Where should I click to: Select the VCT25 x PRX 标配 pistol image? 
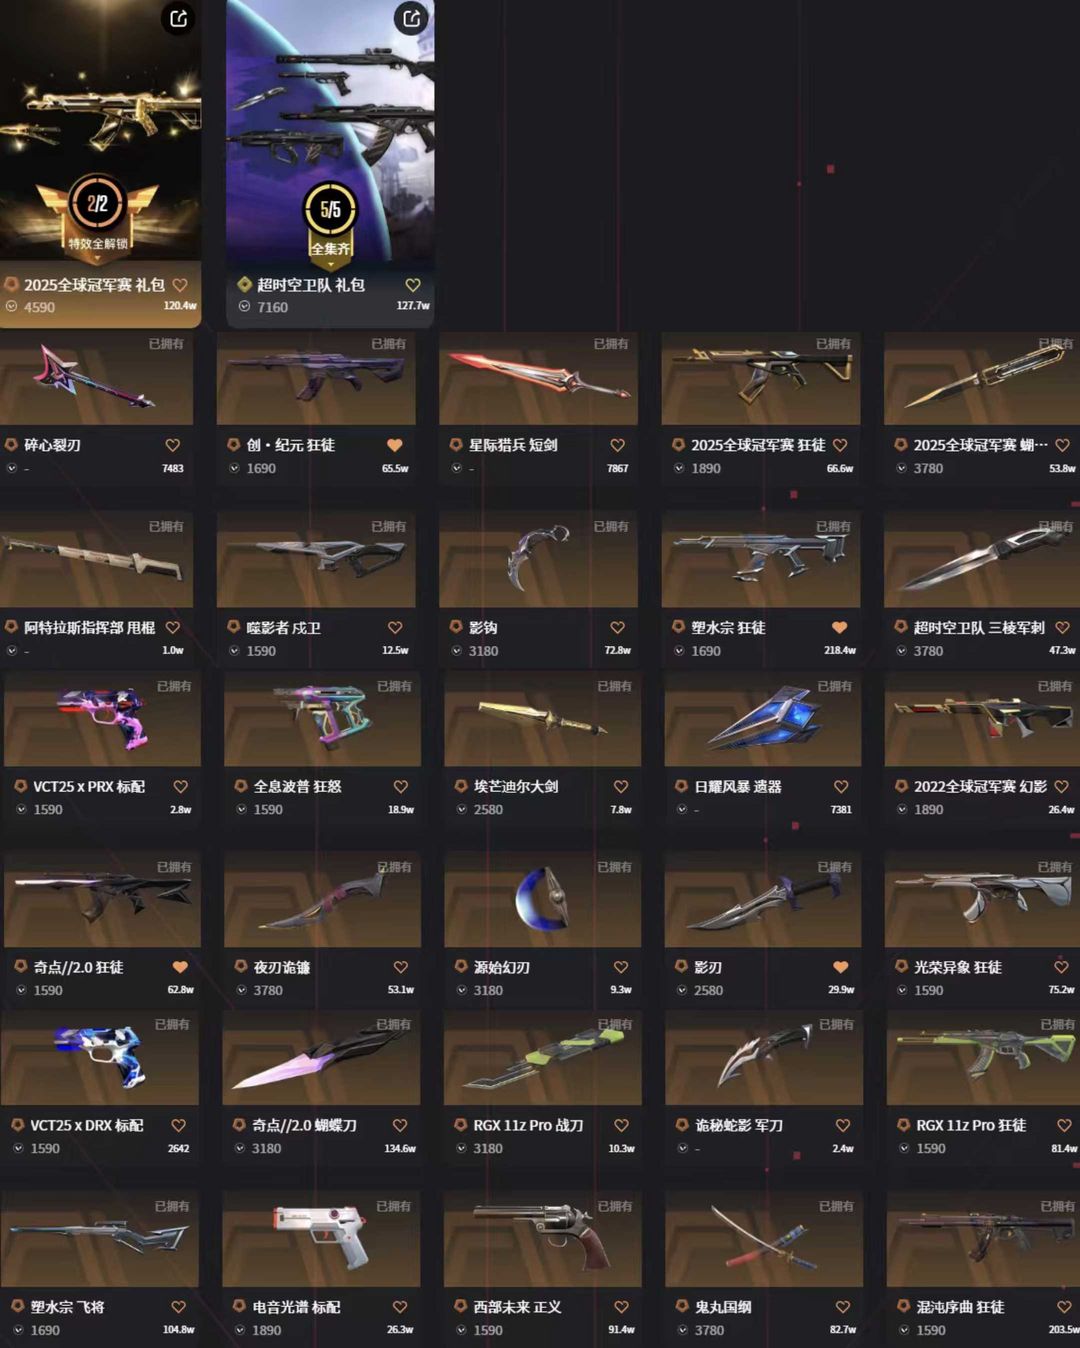(103, 719)
